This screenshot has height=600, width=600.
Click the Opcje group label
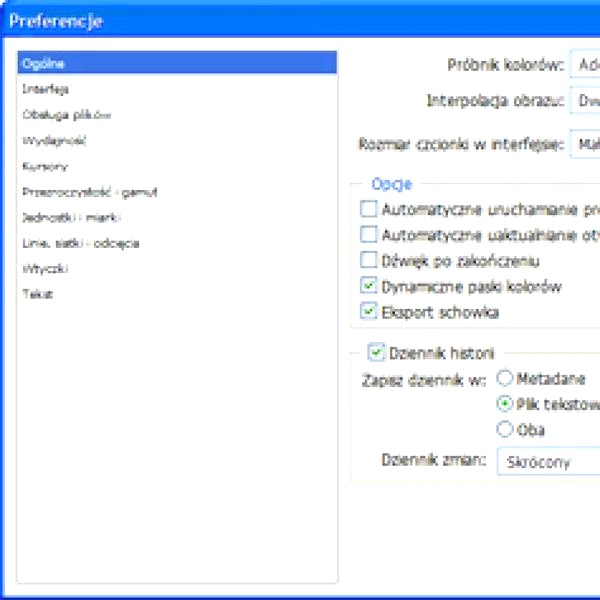(x=392, y=184)
